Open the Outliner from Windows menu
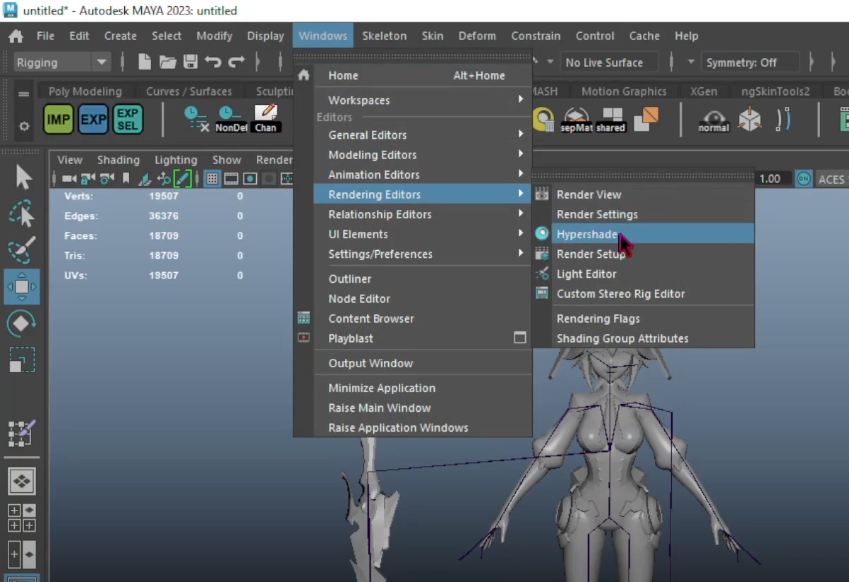Viewport: 849px width, 582px height. 422,279
